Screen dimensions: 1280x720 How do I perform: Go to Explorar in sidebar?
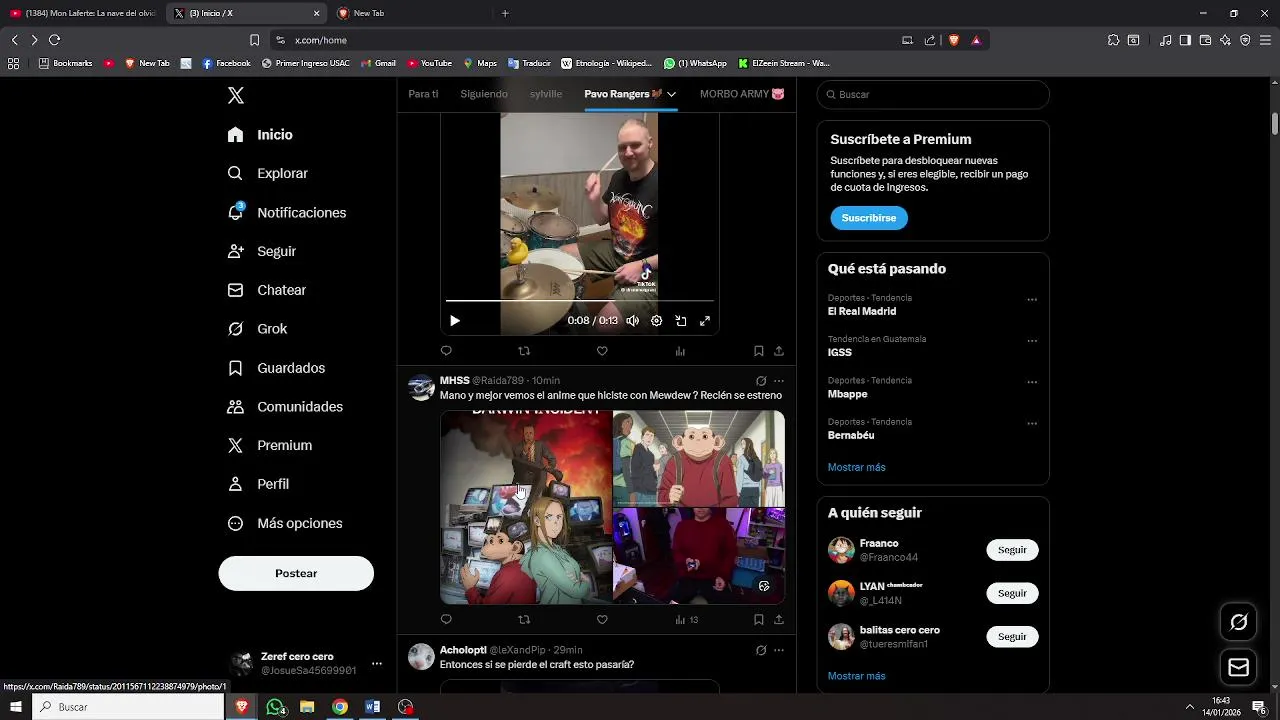click(x=268, y=173)
